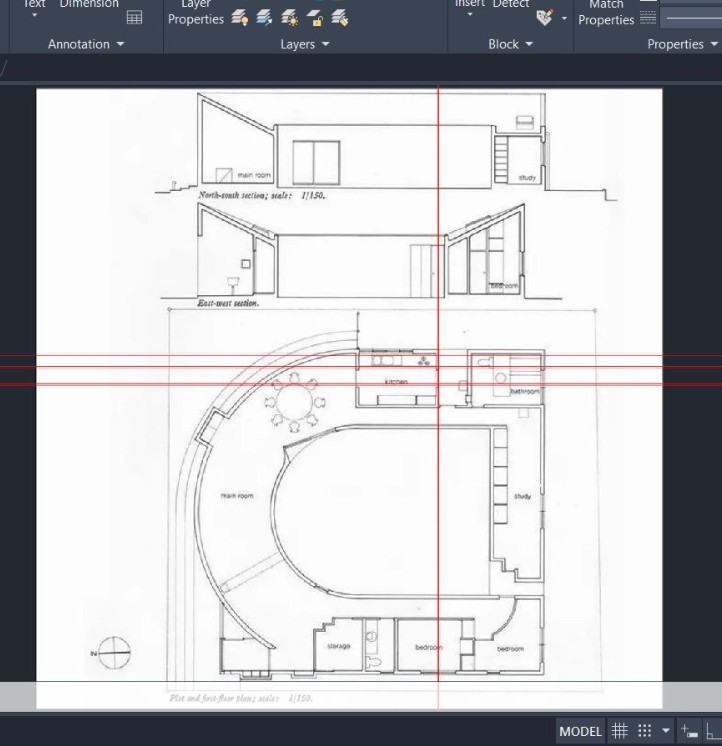Open the Edit Attributes dropdown arrow
Screen dimensions: 722x746
(564, 19)
